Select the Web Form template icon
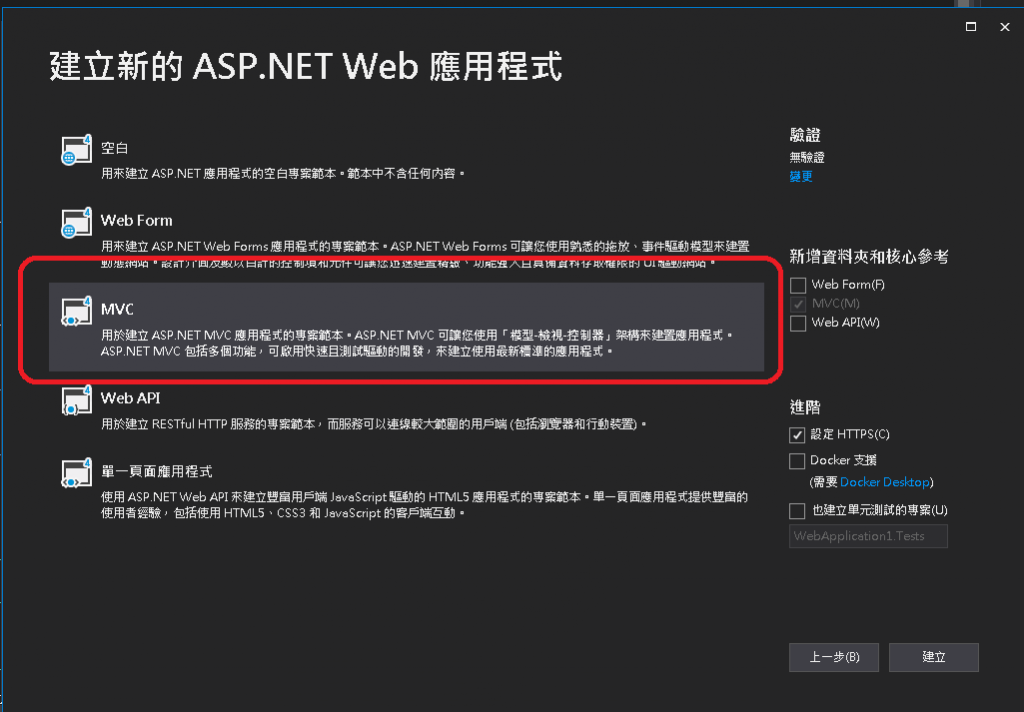The height and width of the screenshot is (712, 1024). click(76, 223)
